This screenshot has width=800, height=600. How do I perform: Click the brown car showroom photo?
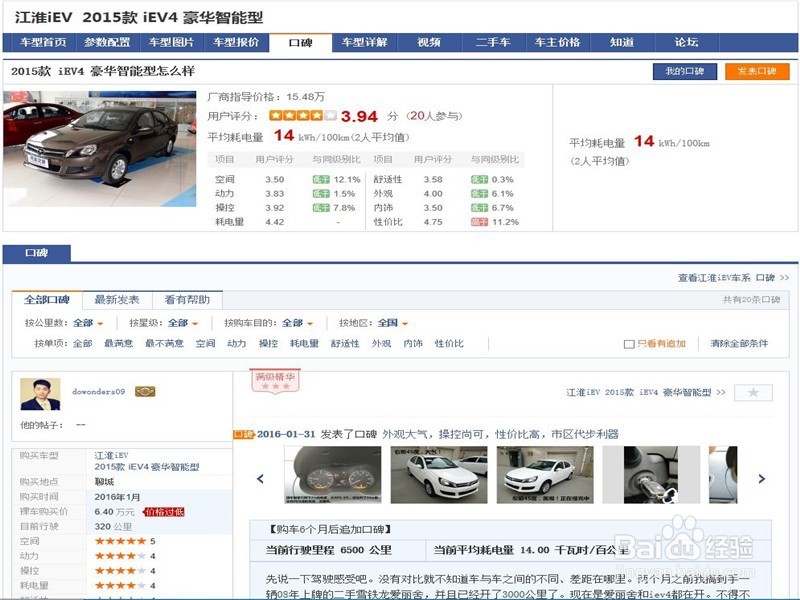click(x=99, y=148)
